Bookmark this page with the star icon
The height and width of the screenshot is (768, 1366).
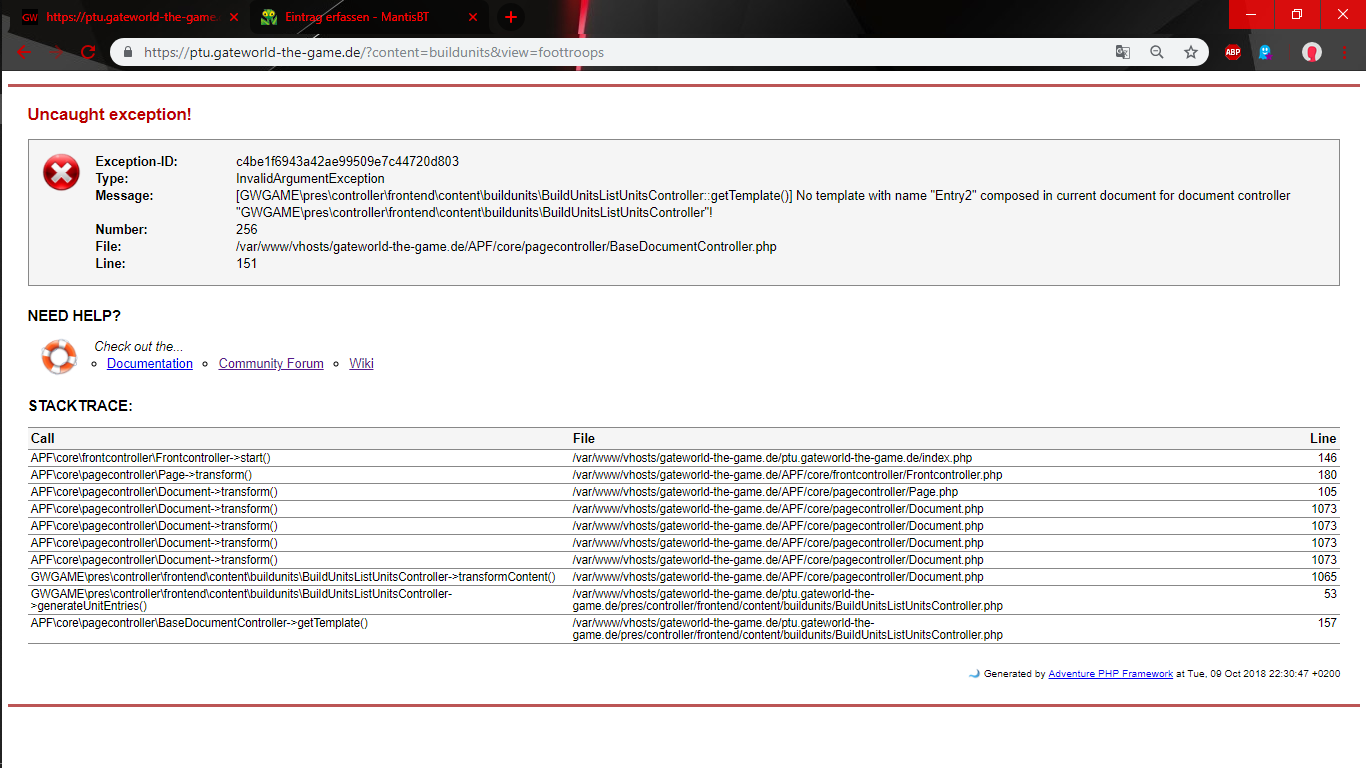pos(1190,52)
